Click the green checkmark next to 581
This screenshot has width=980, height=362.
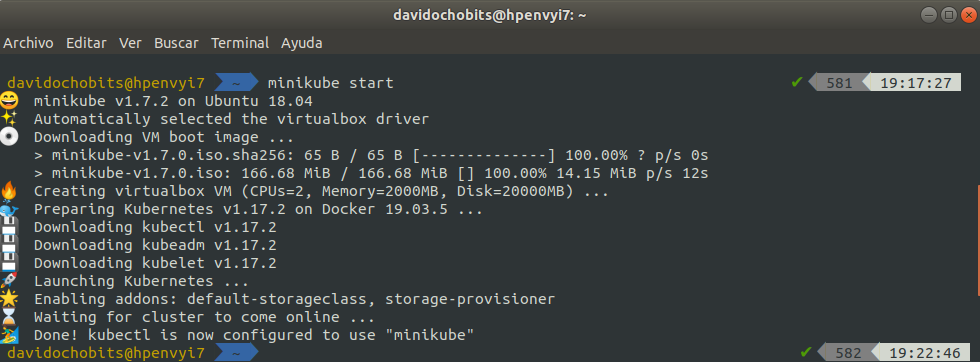pyautogui.click(x=797, y=82)
